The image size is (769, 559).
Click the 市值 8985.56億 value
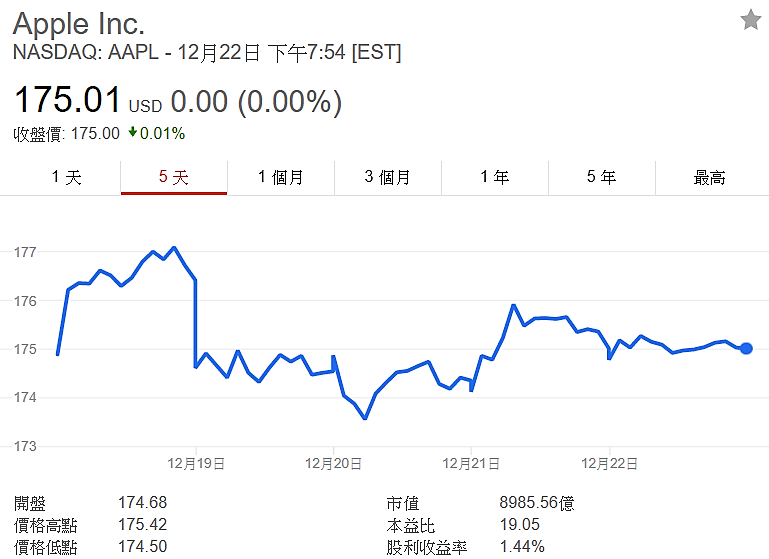[537, 503]
